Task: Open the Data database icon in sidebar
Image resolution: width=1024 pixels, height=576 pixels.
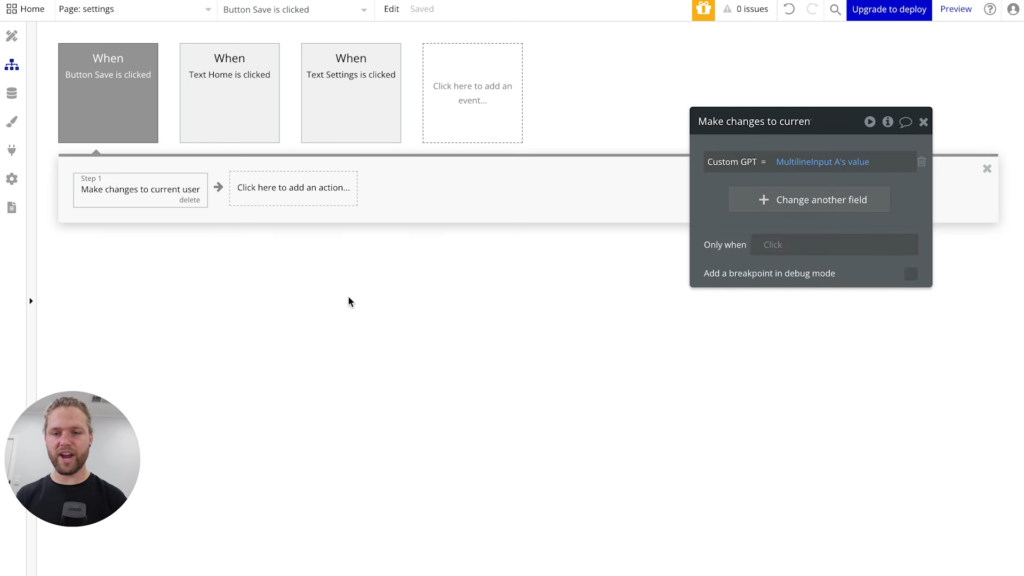Action: tap(13, 92)
